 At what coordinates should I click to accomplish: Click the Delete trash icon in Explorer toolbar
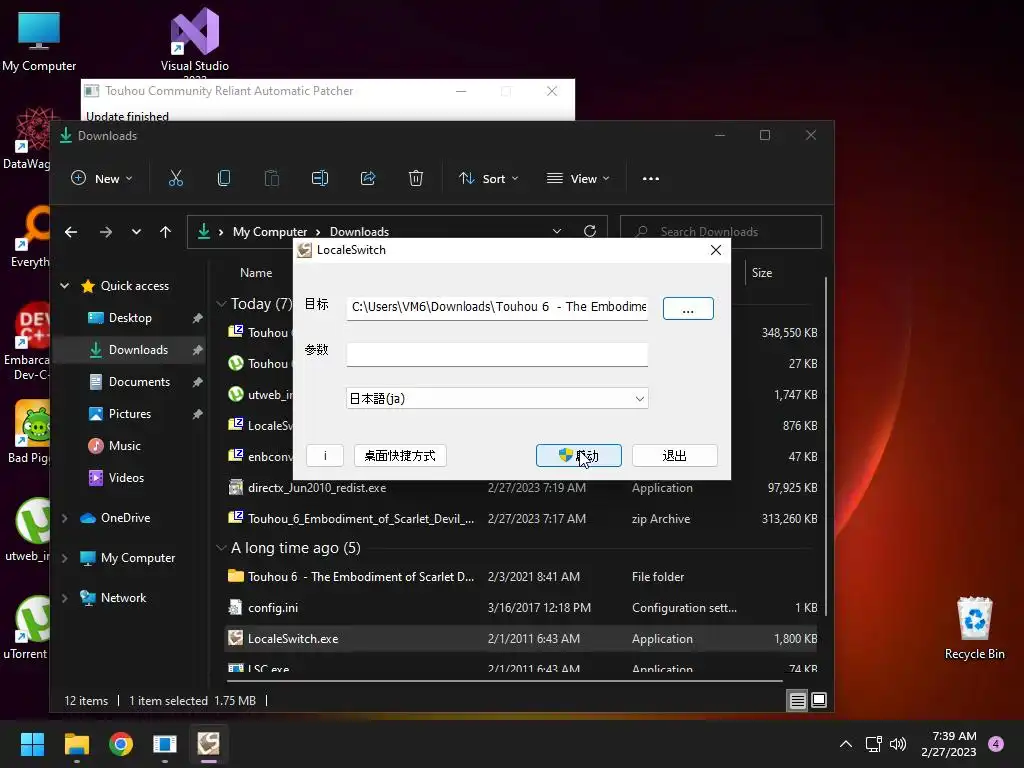(x=416, y=178)
